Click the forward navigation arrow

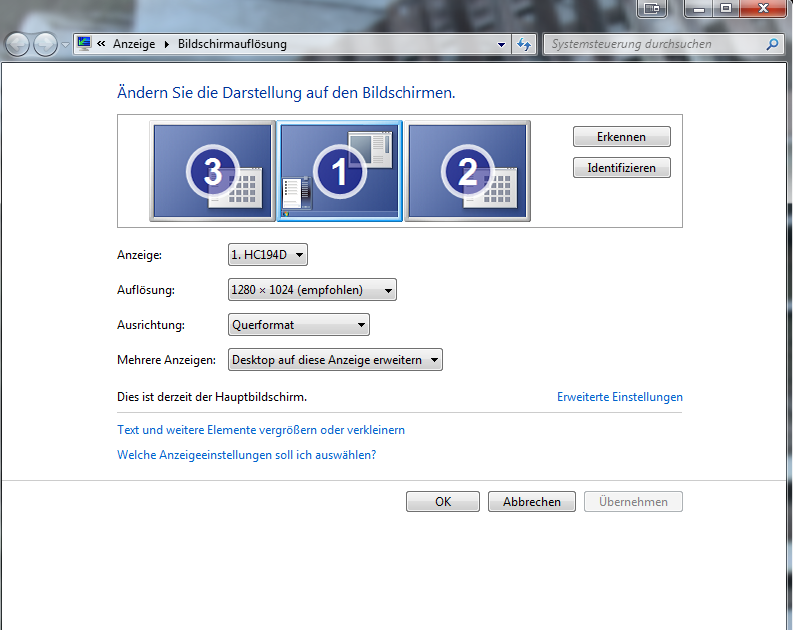click(x=46, y=44)
